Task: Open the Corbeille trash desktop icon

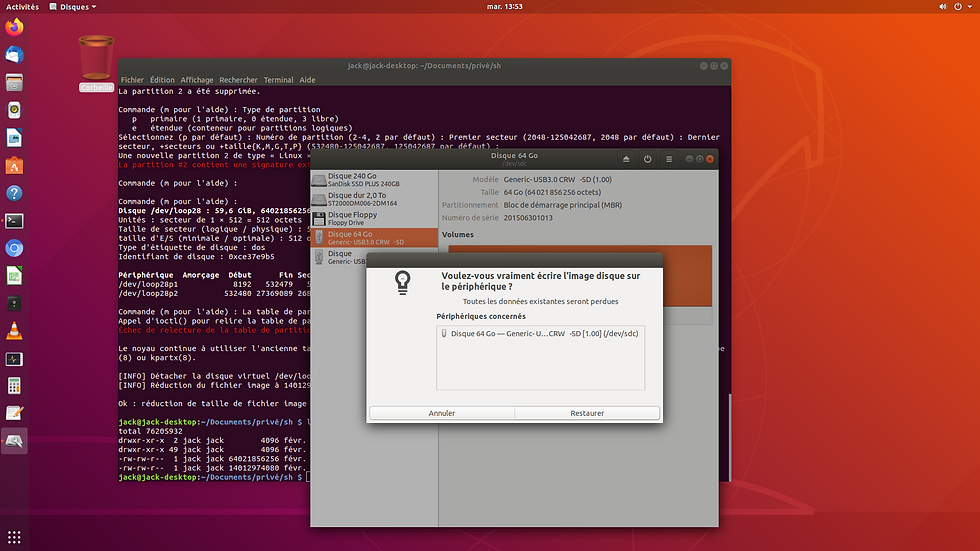Action: coord(96,63)
